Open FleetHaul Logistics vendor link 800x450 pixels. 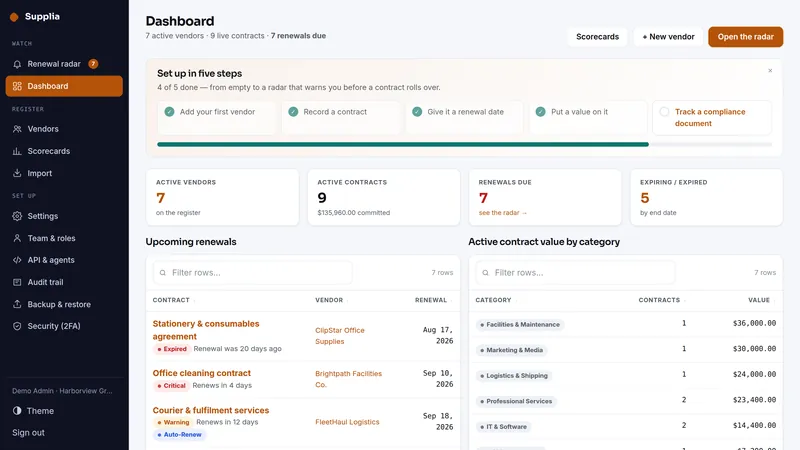(x=347, y=422)
